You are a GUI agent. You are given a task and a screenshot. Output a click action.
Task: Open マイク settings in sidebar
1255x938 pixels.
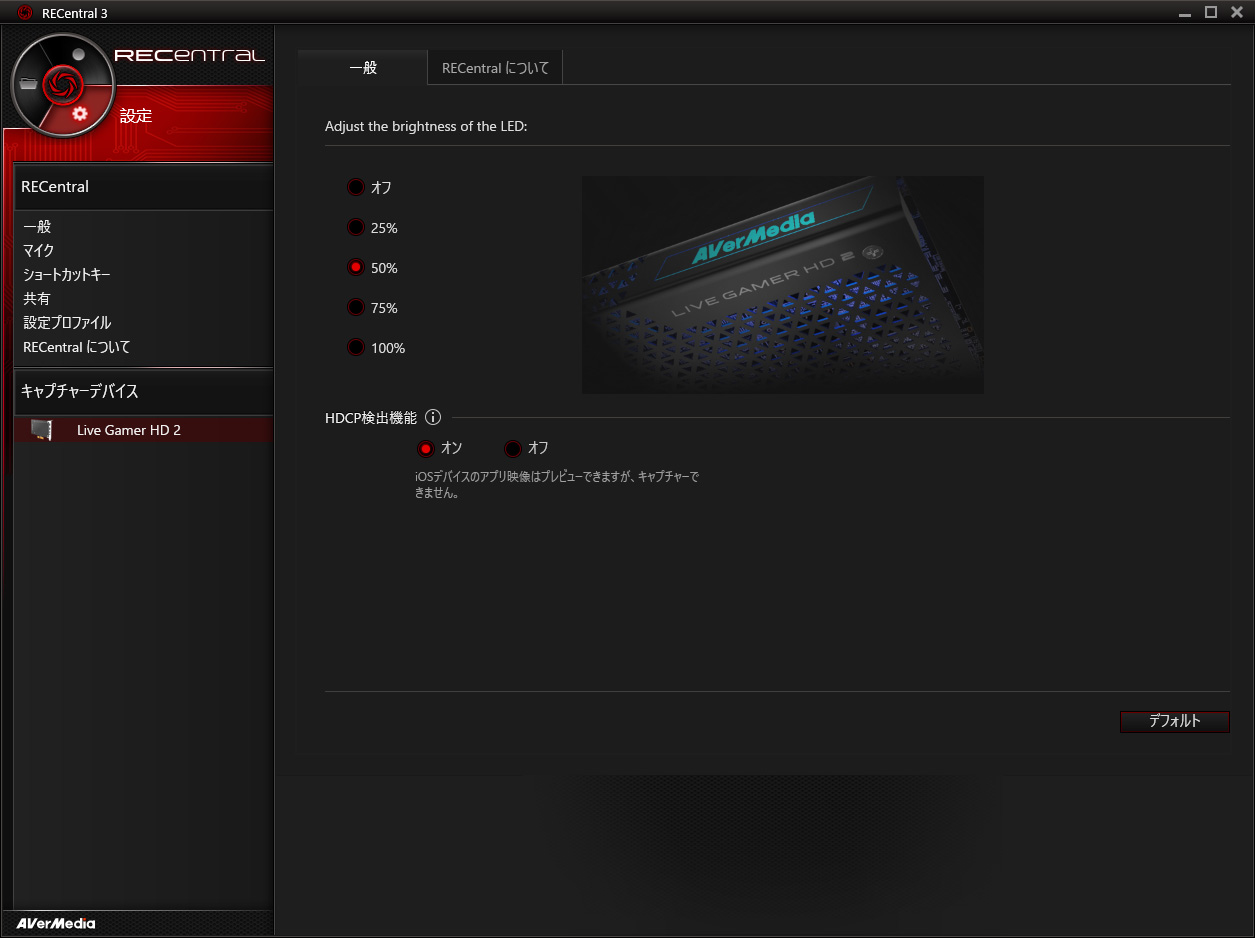[x=39, y=251]
